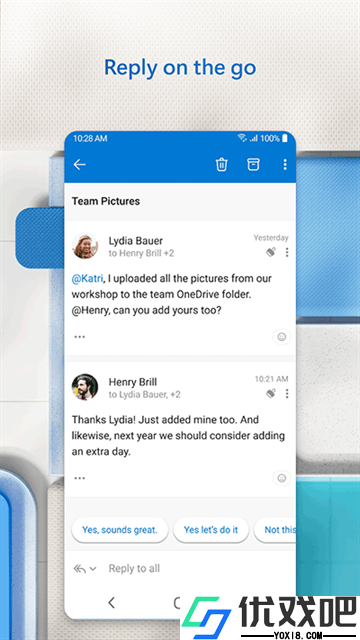This screenshot has width=360, height=640.
Task: Choose the "Yes let's do it" suggested reply
Action: (211, 530)
